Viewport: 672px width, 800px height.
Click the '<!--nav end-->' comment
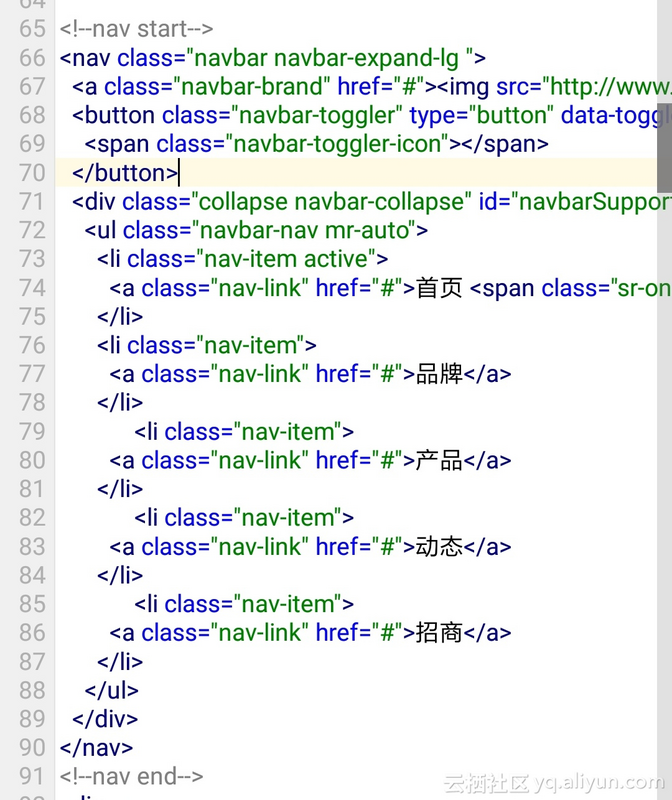click(x=131, y=777)
